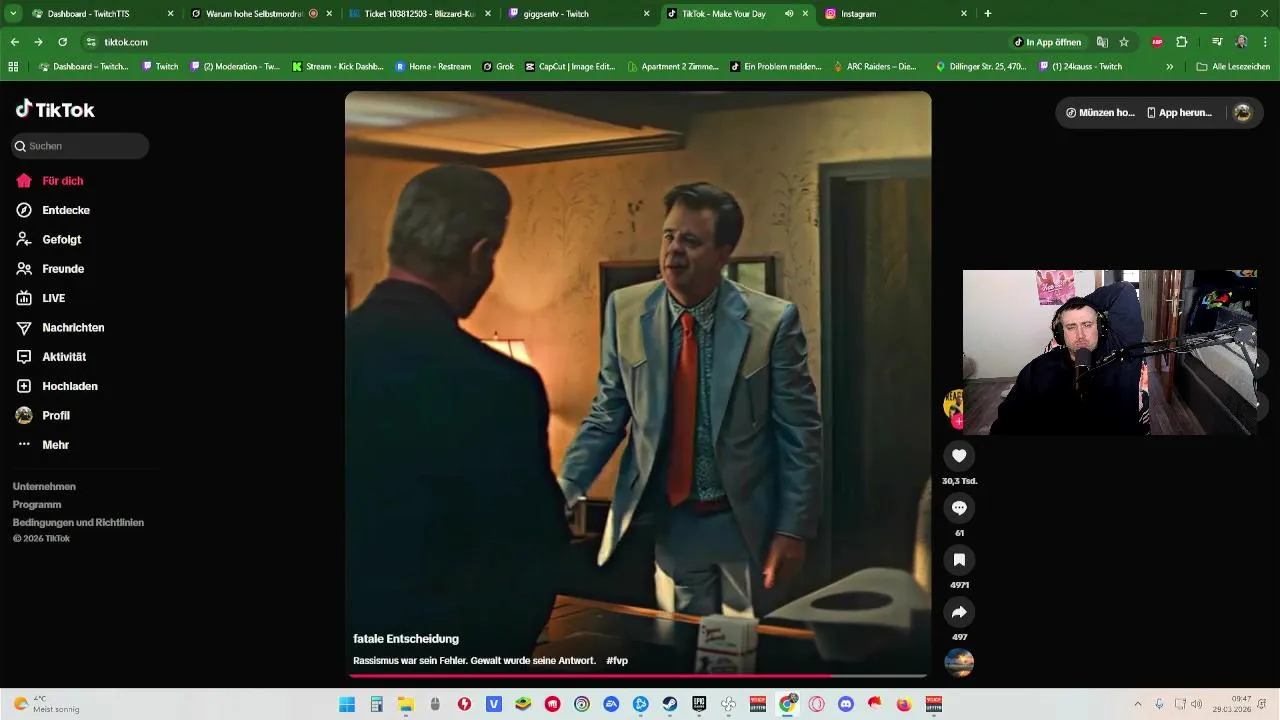Go back in browser history
The image size is (1280, 720).
14,42
